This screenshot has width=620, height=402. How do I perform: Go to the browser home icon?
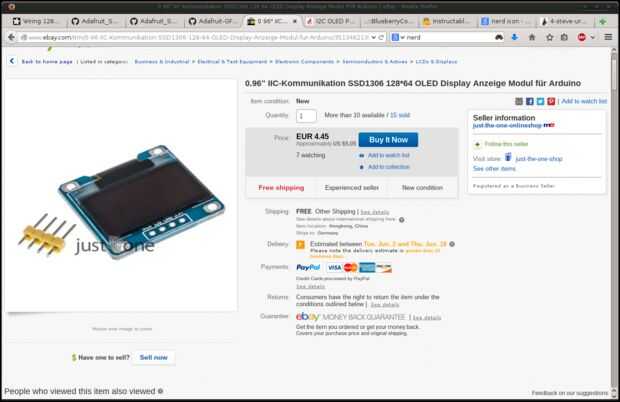[532, 37]
